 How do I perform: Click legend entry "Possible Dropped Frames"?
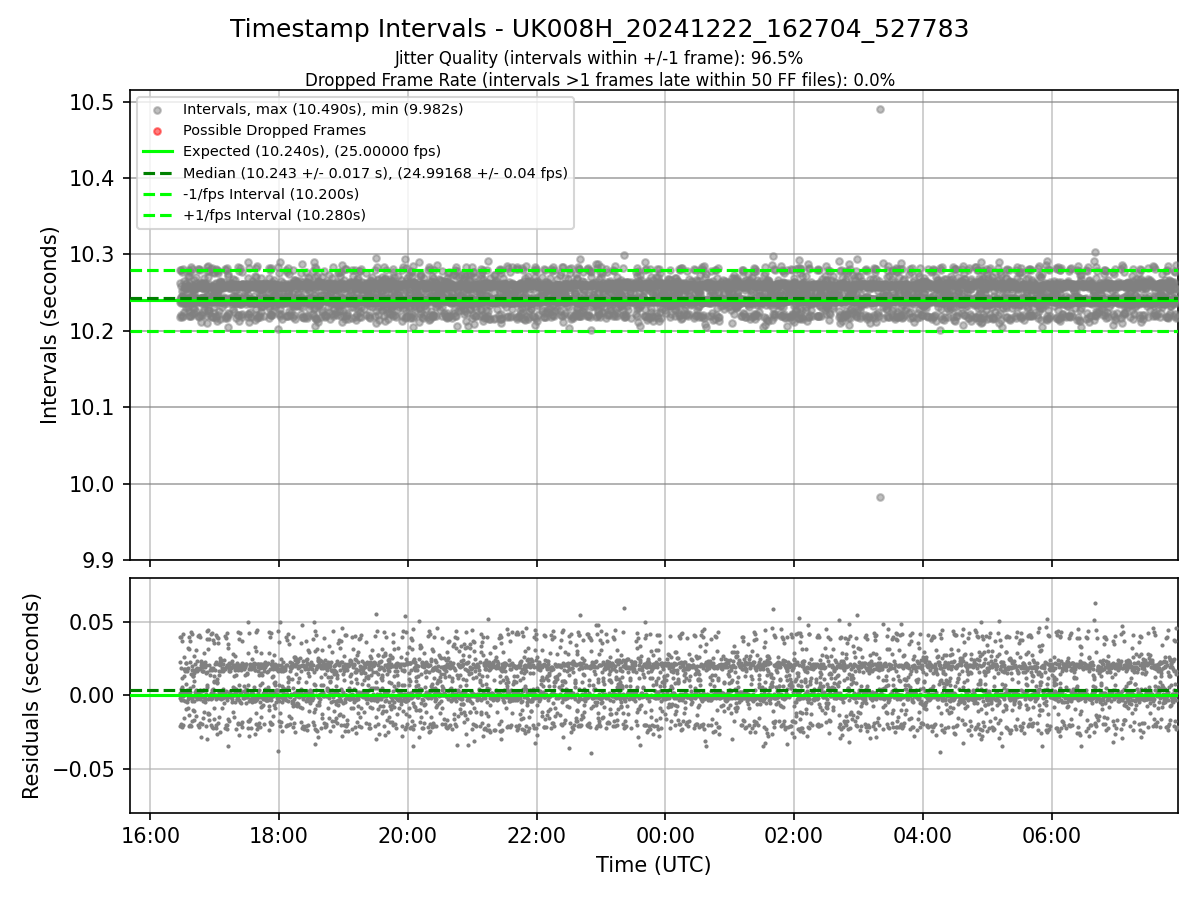point(274,130)
